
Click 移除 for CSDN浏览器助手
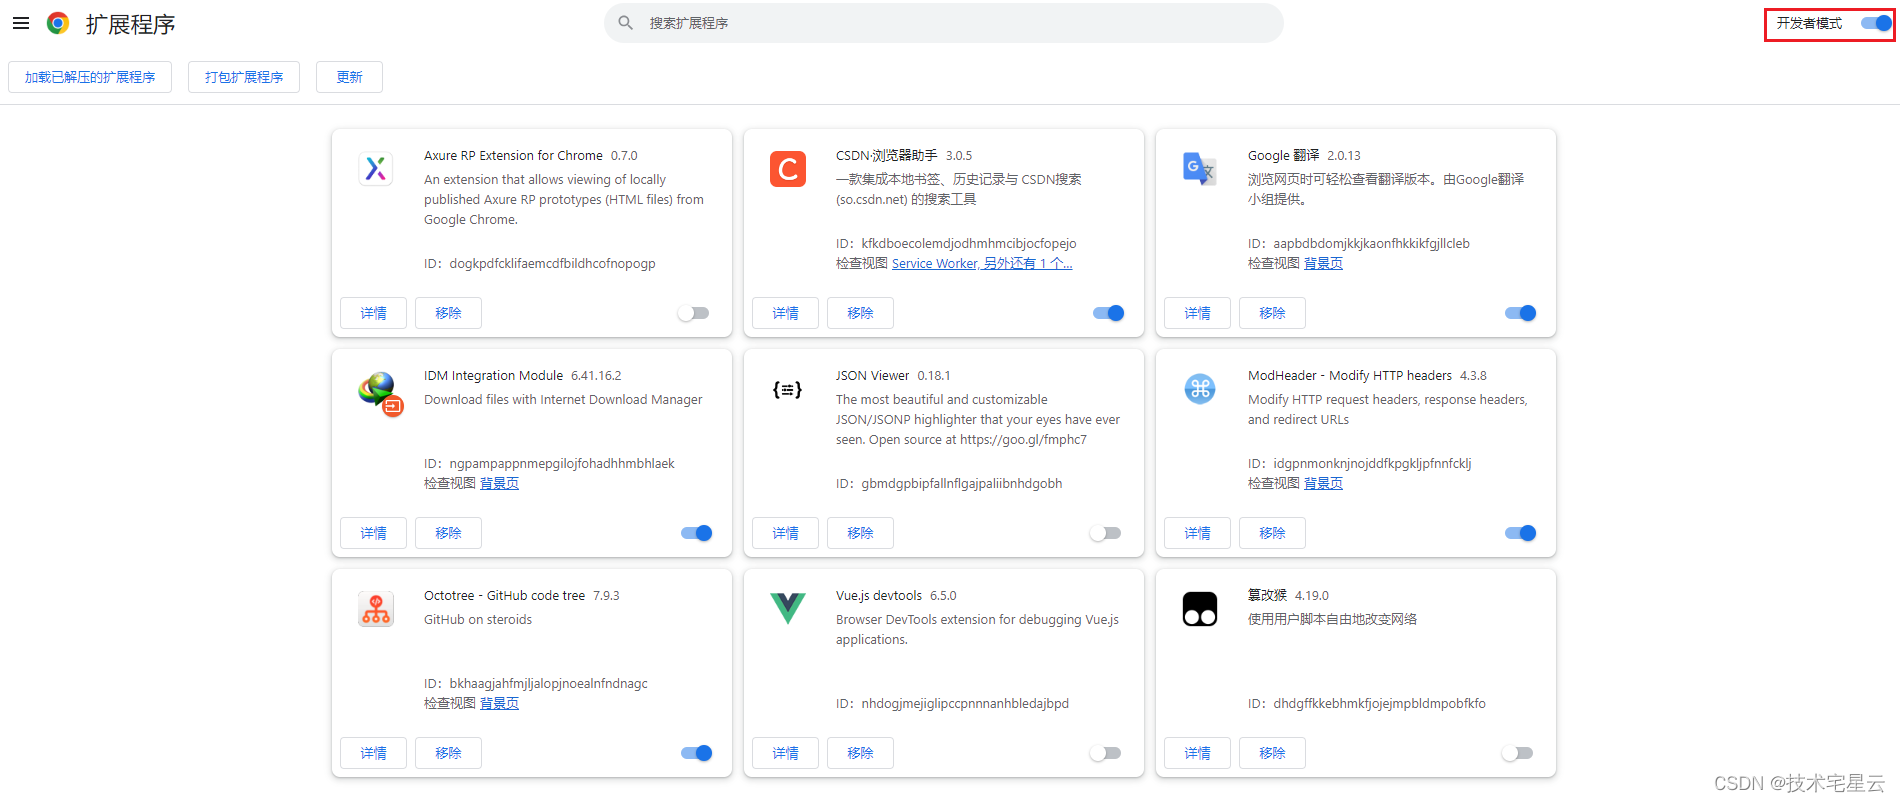pos(860,313)
